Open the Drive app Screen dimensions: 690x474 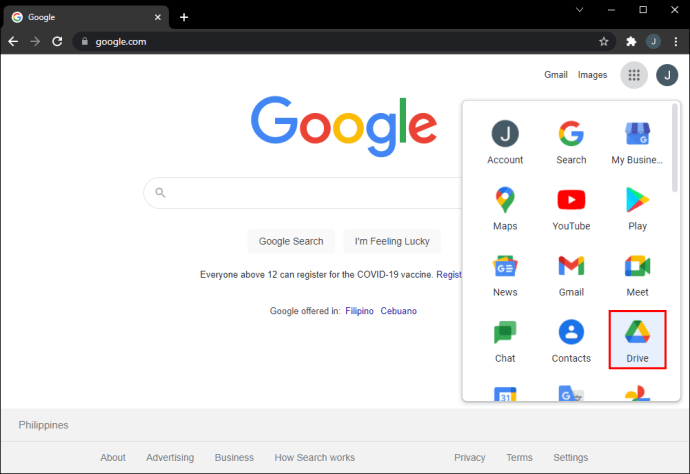coord(637,340)
